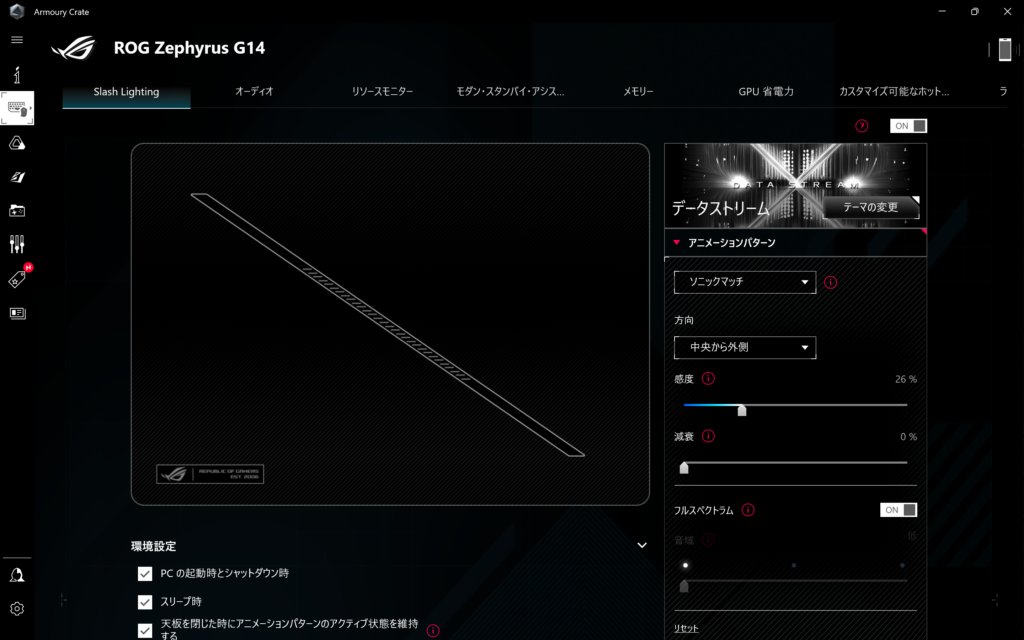The height and width of the screenshot is (640, 1024).
Task: Click the info icon beside 減衰
Action: (x=709, y=436)
